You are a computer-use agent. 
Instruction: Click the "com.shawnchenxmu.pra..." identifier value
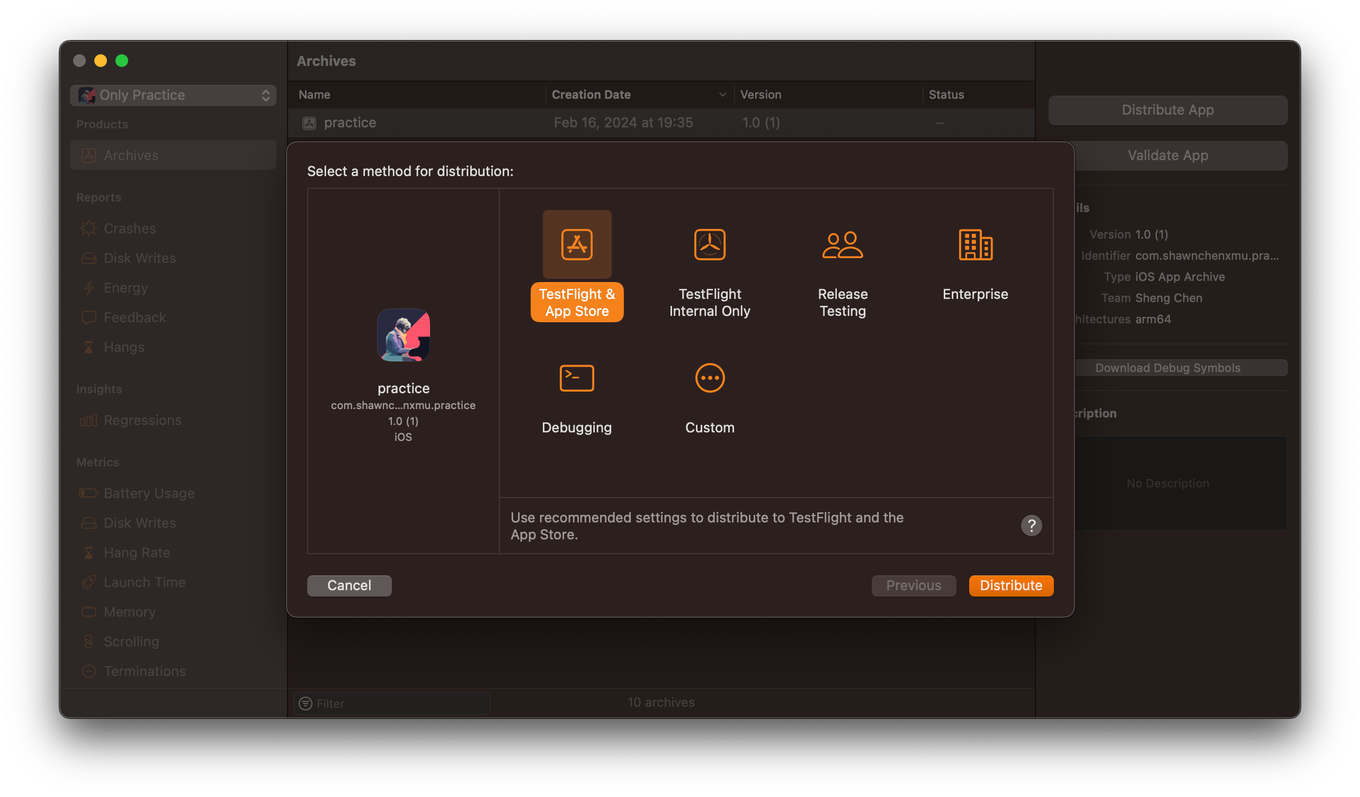click(x=1207, y=256)
